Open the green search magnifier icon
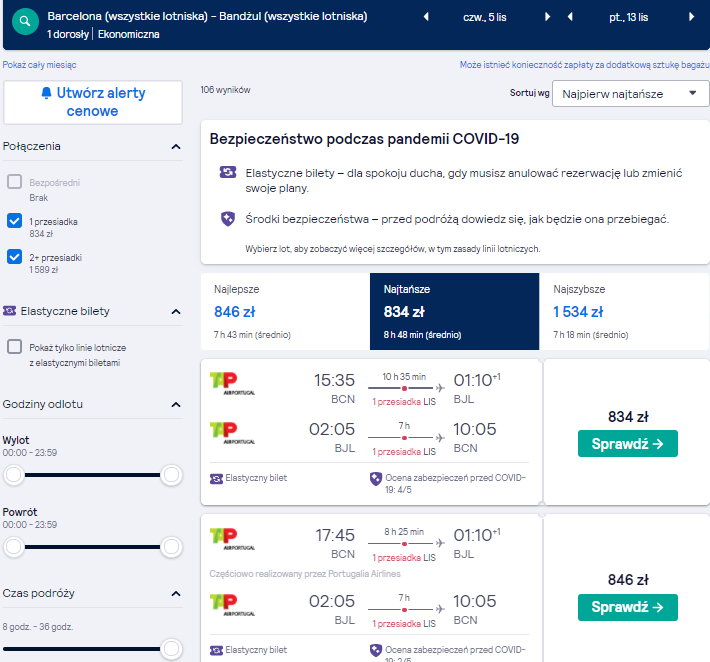 (x=25, y=21)
